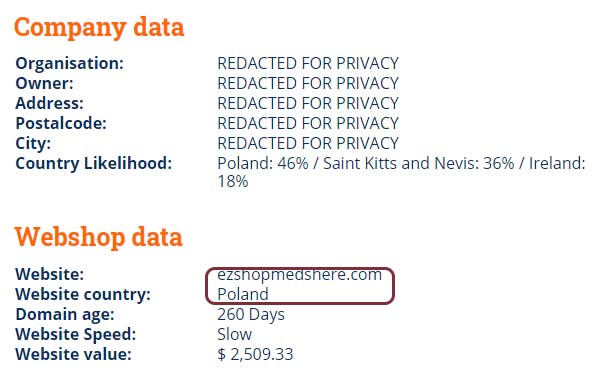
Task: Click the Address label
Action: click(49, 103)
